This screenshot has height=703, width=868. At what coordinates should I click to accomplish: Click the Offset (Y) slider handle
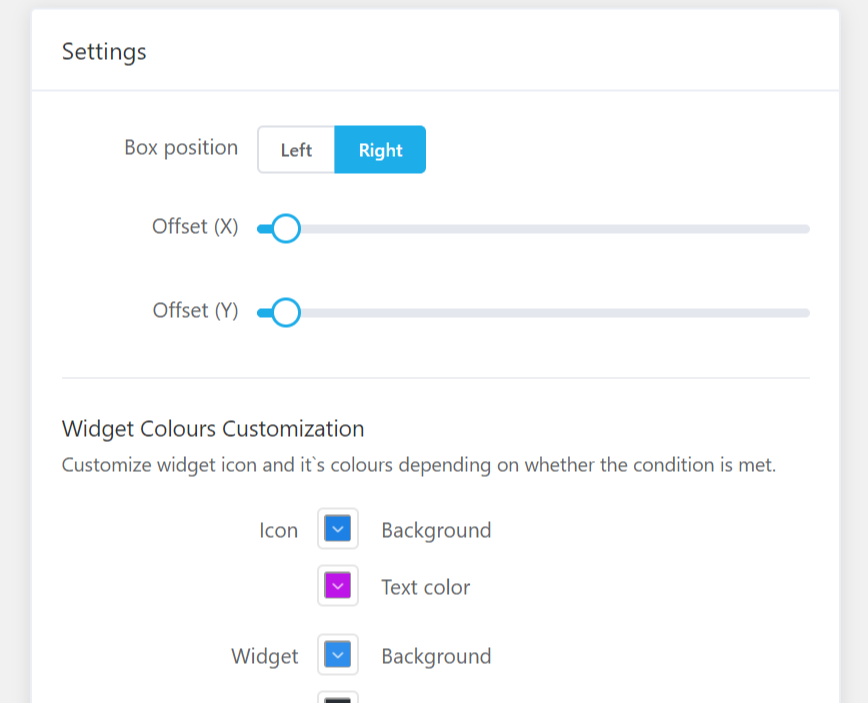[x=286, y=313]
